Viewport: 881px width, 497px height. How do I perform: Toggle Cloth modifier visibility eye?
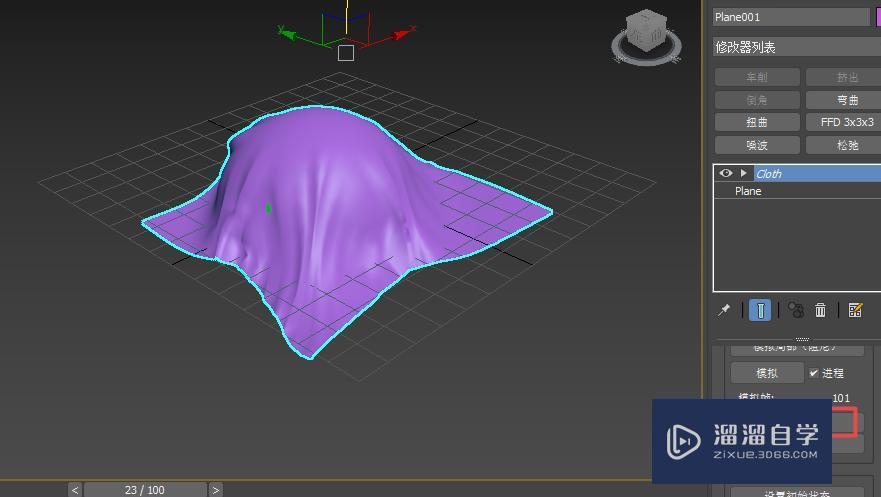(725, 173)
